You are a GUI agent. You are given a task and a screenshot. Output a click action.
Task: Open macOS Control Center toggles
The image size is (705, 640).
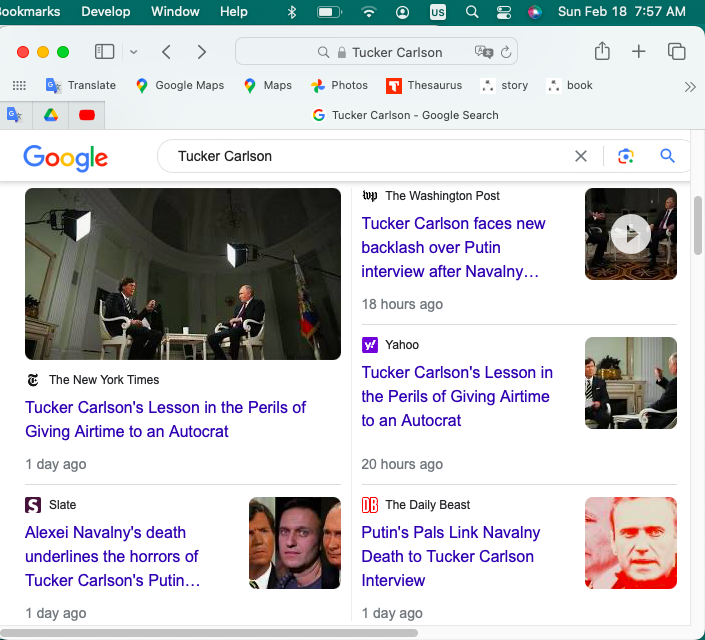(503, 12)
